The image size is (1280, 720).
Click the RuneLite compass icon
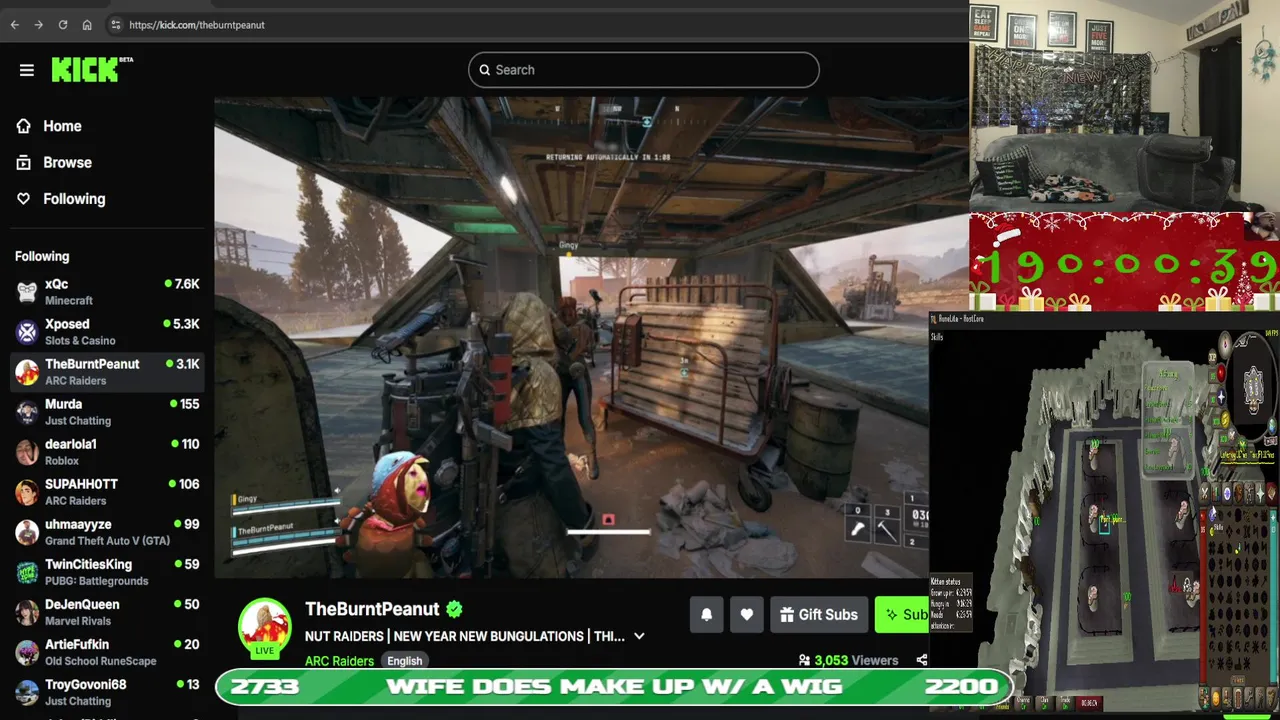[x=1225, y=344]
